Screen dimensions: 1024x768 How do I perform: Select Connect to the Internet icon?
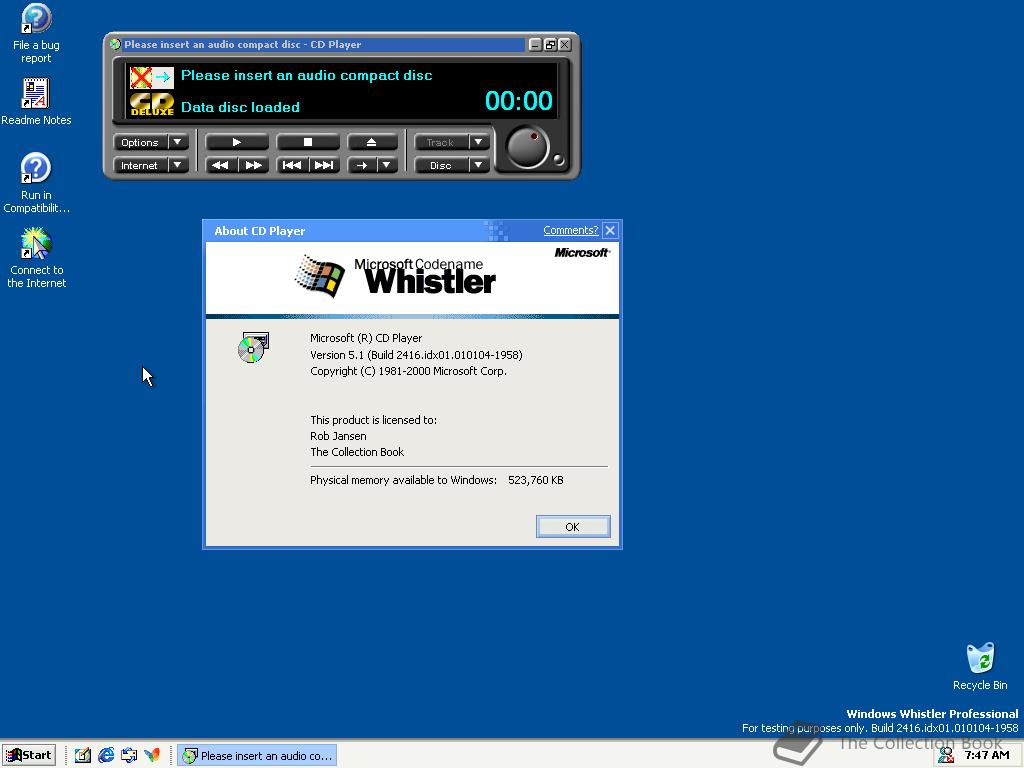coord(36,259)
